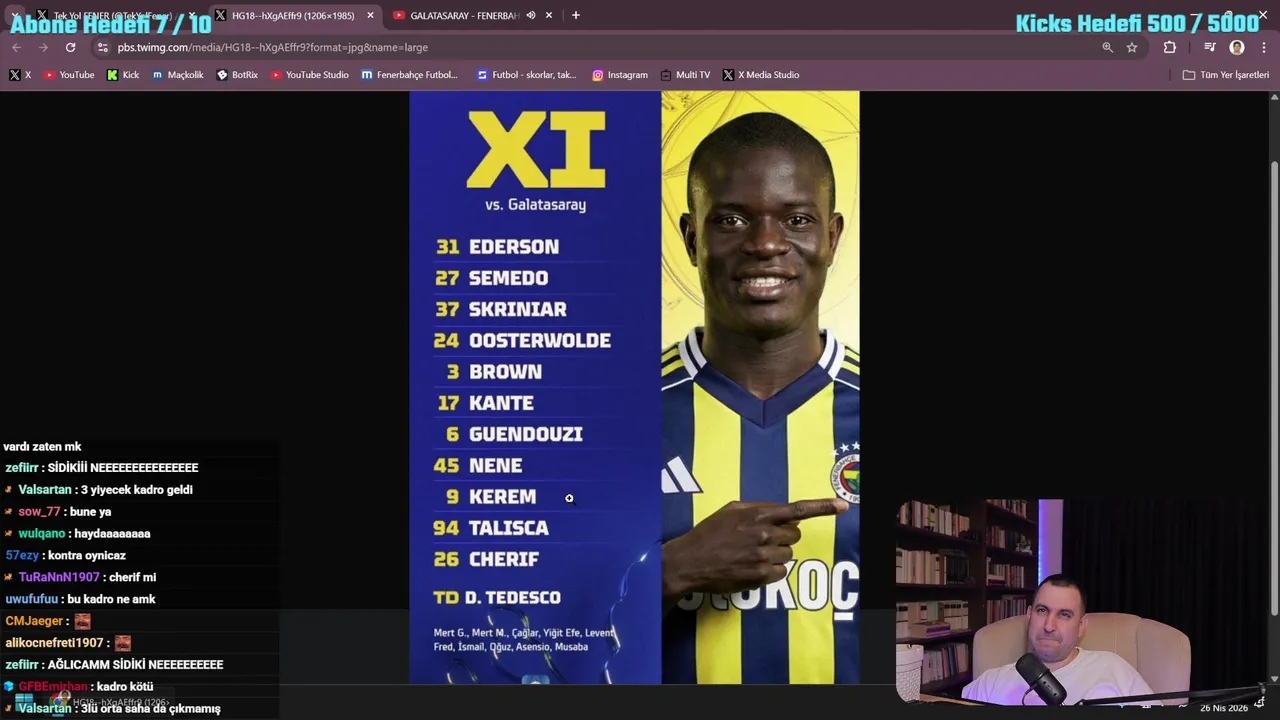Close the GALATASARAY - FENERBAH YouTube tab

549,15
